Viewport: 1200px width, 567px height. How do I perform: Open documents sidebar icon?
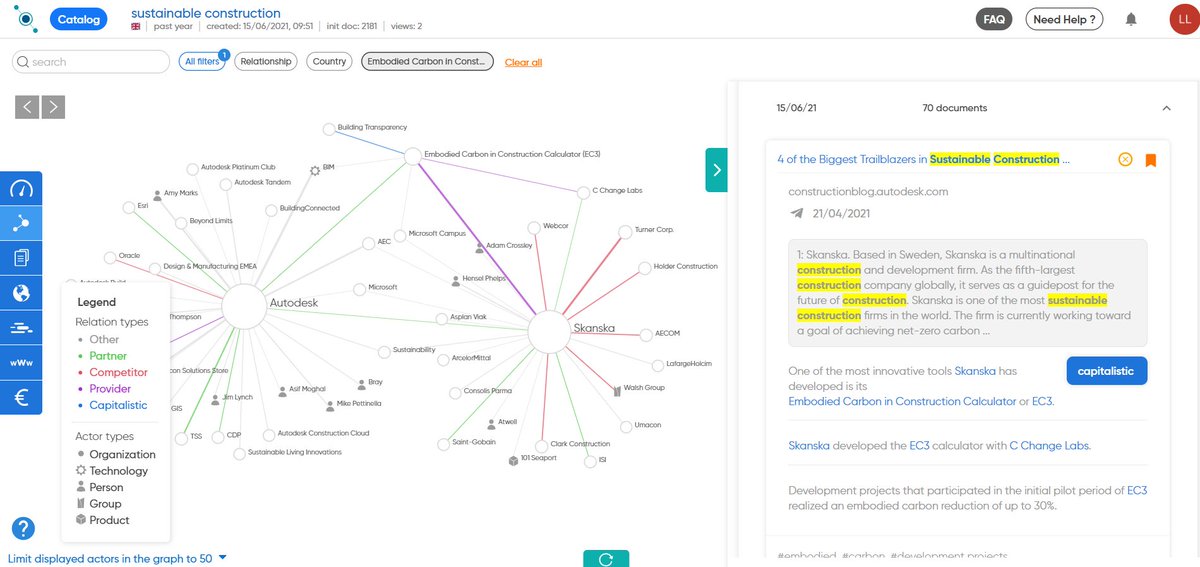tap(21, 259)
